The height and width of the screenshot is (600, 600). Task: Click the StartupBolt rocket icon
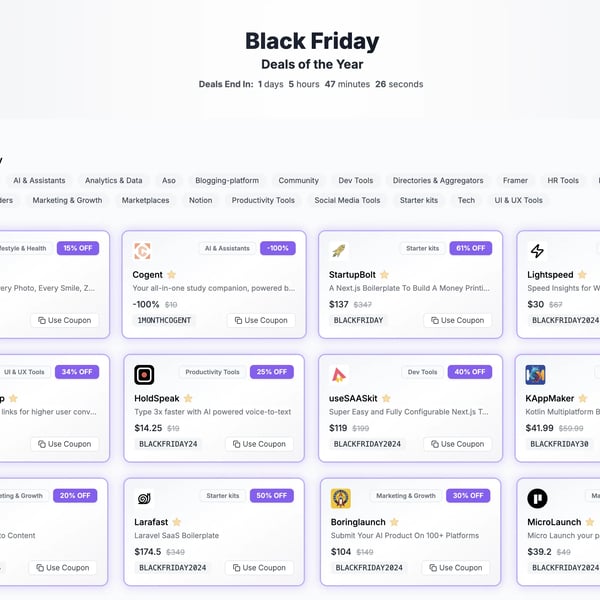point(339,251)
